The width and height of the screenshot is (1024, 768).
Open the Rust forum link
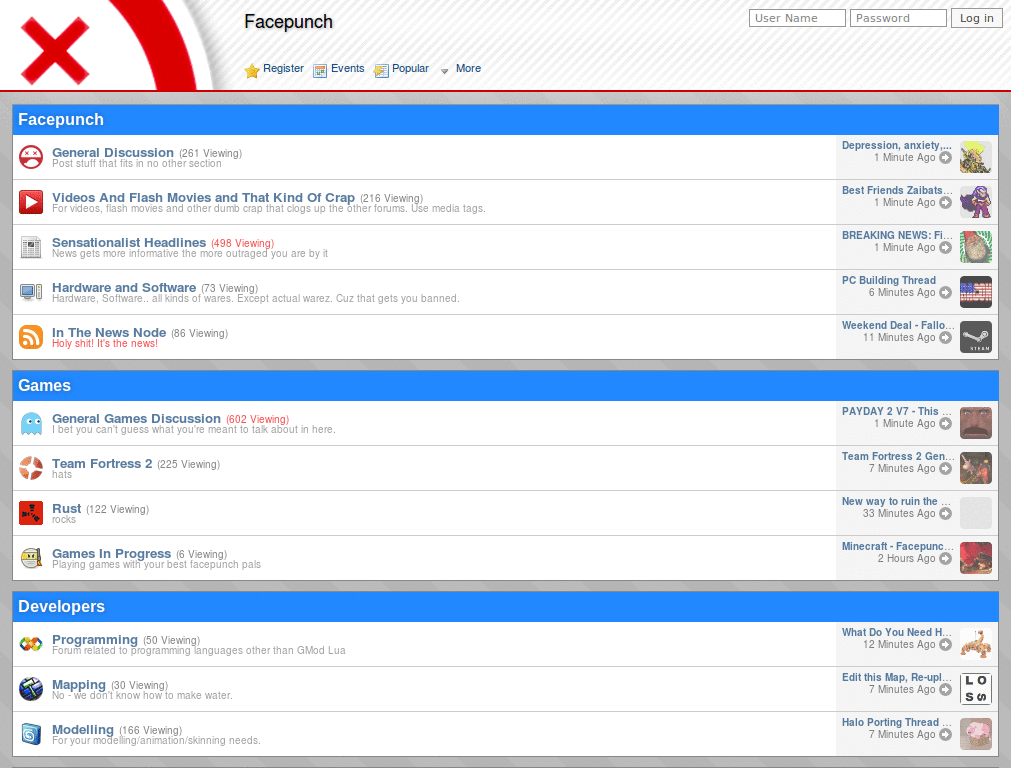tap(67, 508)
